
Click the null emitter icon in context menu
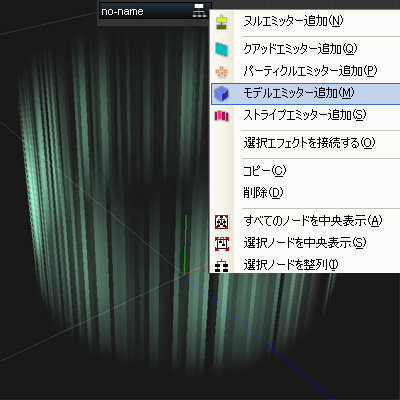tap(222, 22)
